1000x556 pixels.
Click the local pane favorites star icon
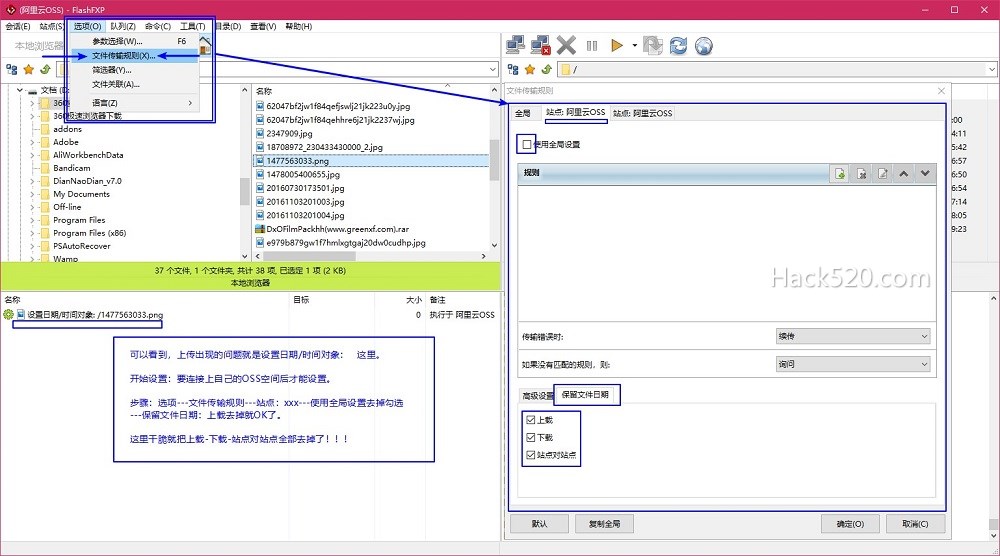[29, 70]
